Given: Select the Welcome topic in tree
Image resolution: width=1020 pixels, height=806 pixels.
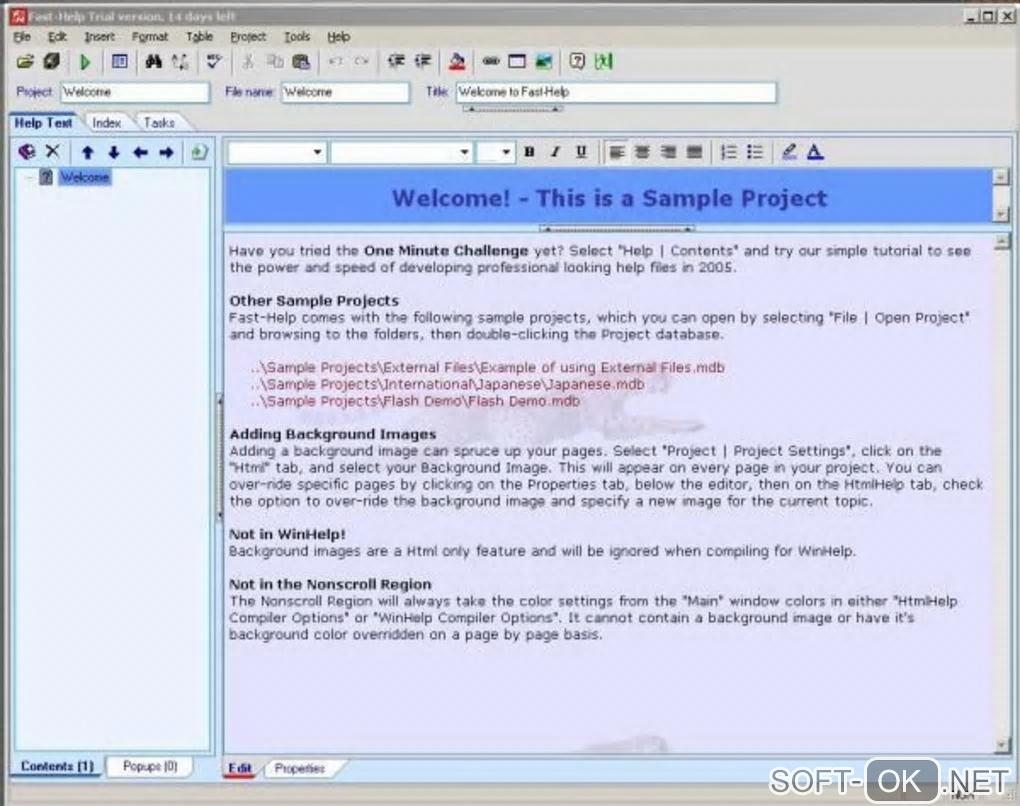Looking at the screenshot, I should click(x=85, y=178).
